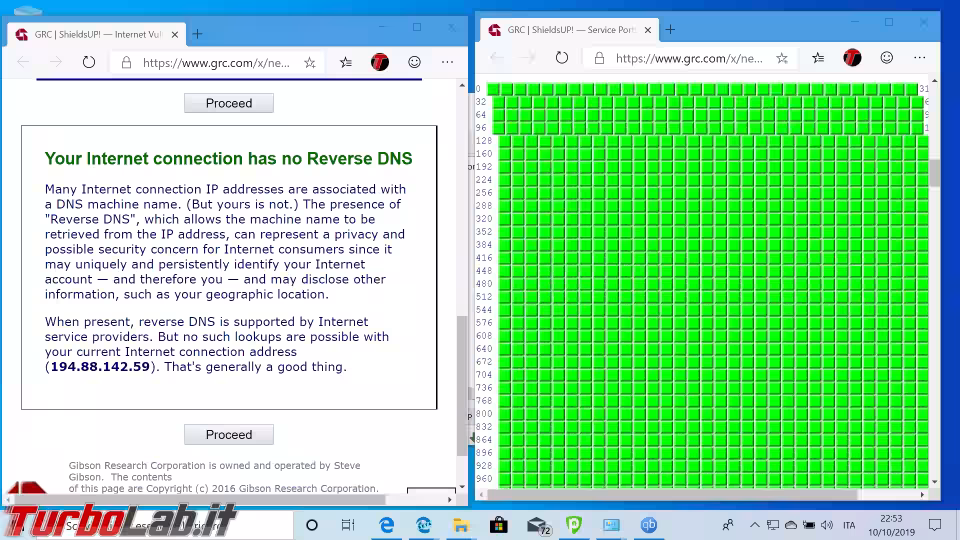Screen dimensions: 960x540
Task: Open the favorites list in the left browser window
Action: tap(346, 62)
